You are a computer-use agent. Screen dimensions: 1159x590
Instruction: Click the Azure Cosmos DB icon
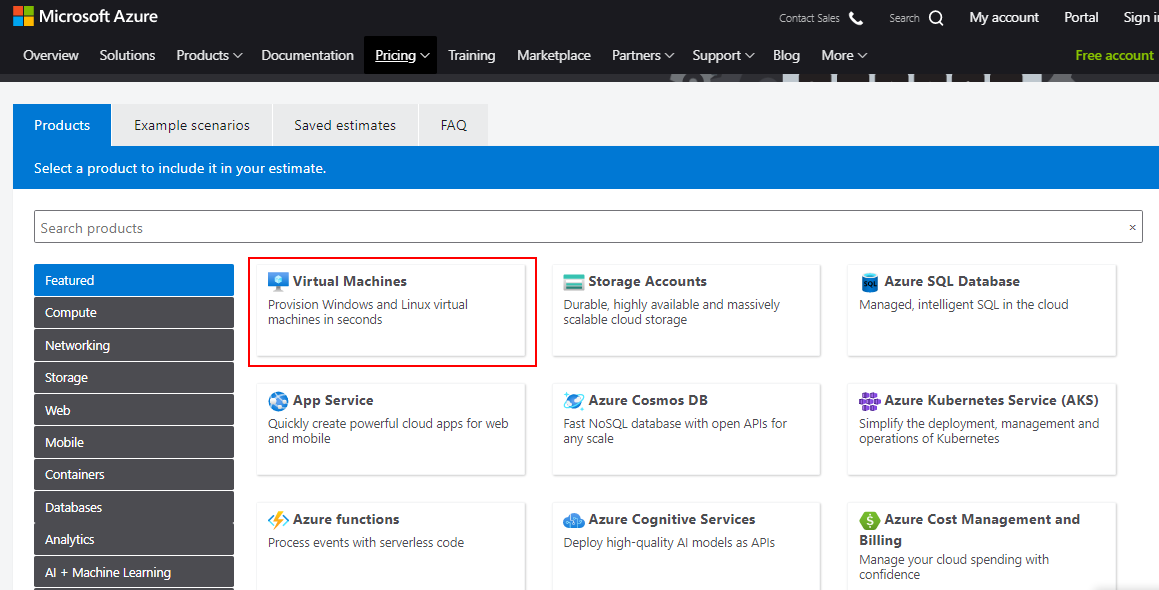(574, 401)
